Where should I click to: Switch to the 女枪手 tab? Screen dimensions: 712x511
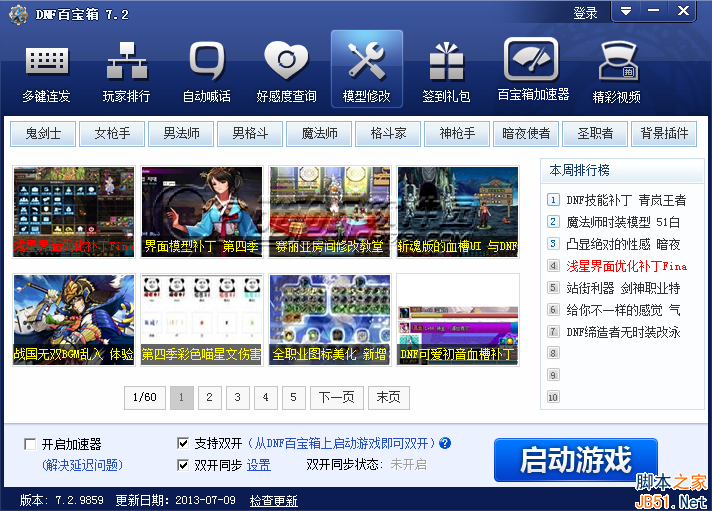coord(112,134)
